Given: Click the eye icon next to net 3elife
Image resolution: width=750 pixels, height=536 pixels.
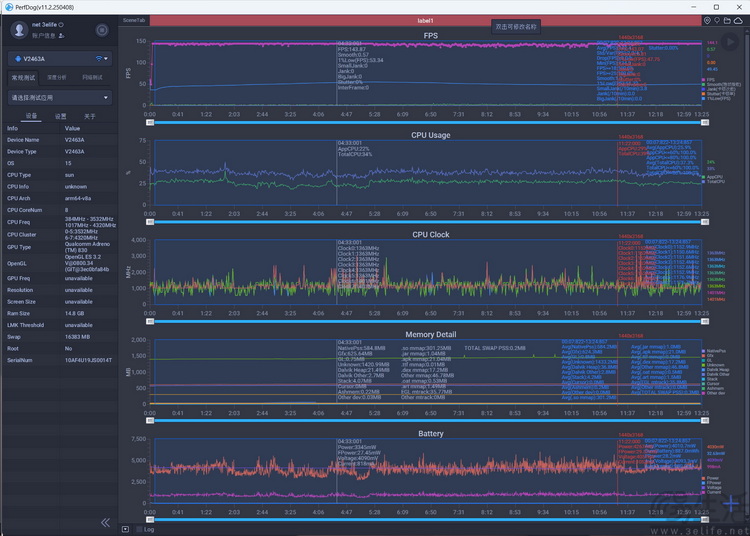Looking at the screenshot, I should pos(61,24).
